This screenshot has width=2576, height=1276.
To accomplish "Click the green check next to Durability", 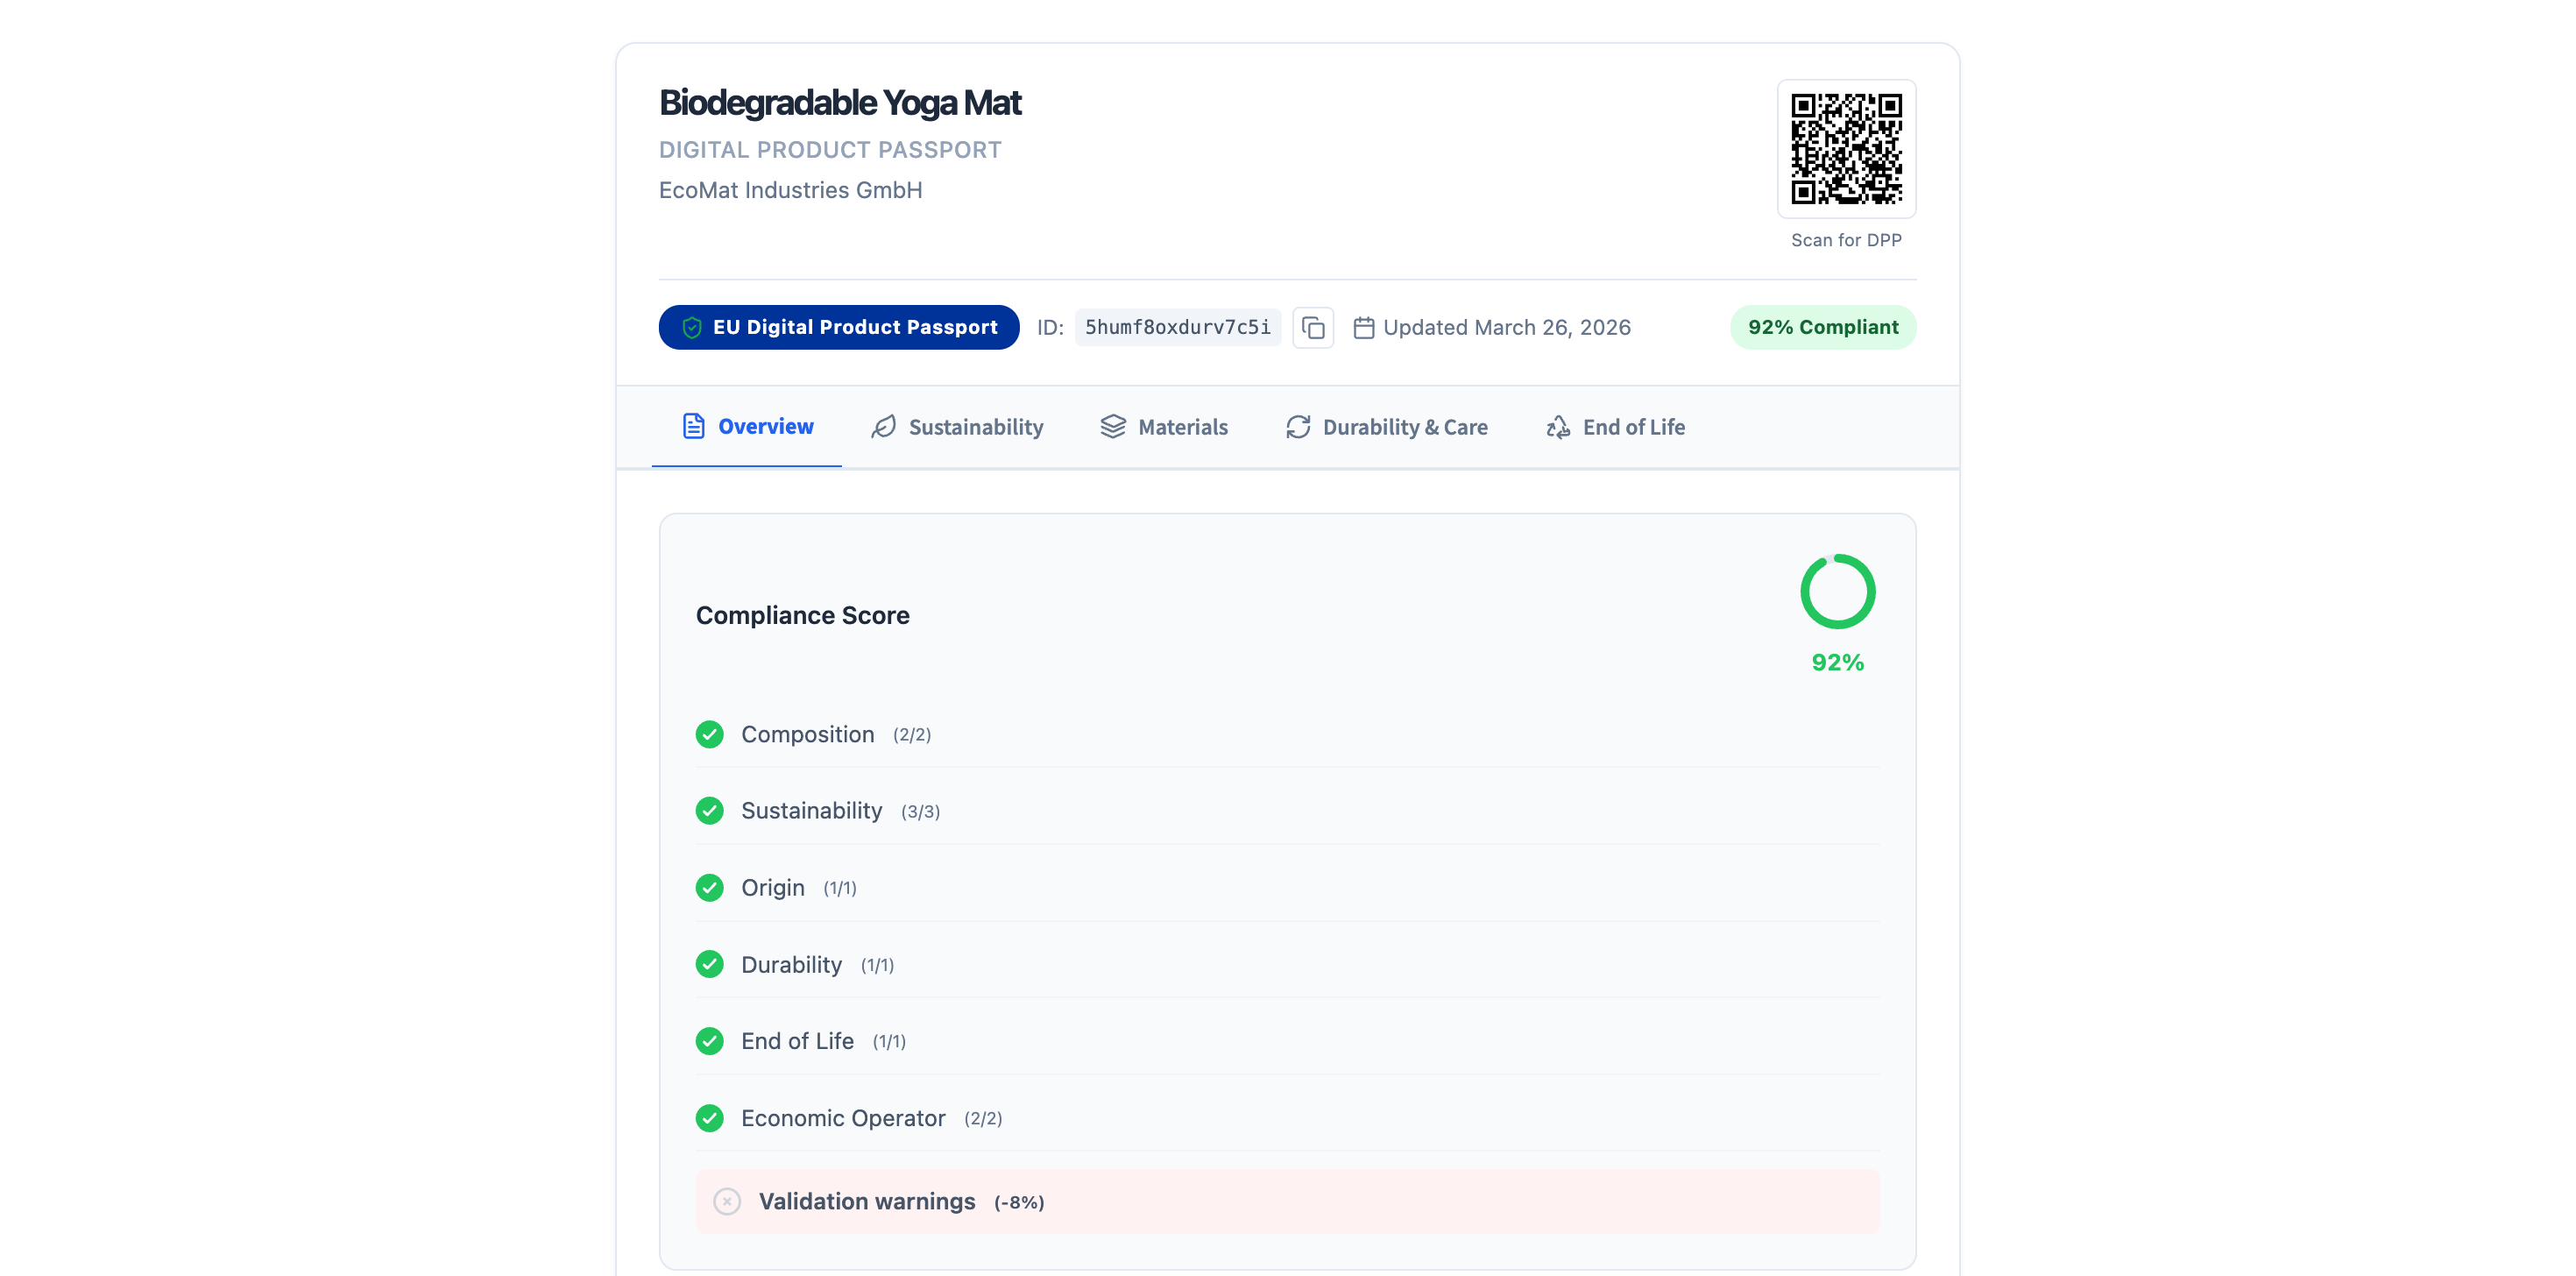I will point(710,965).
